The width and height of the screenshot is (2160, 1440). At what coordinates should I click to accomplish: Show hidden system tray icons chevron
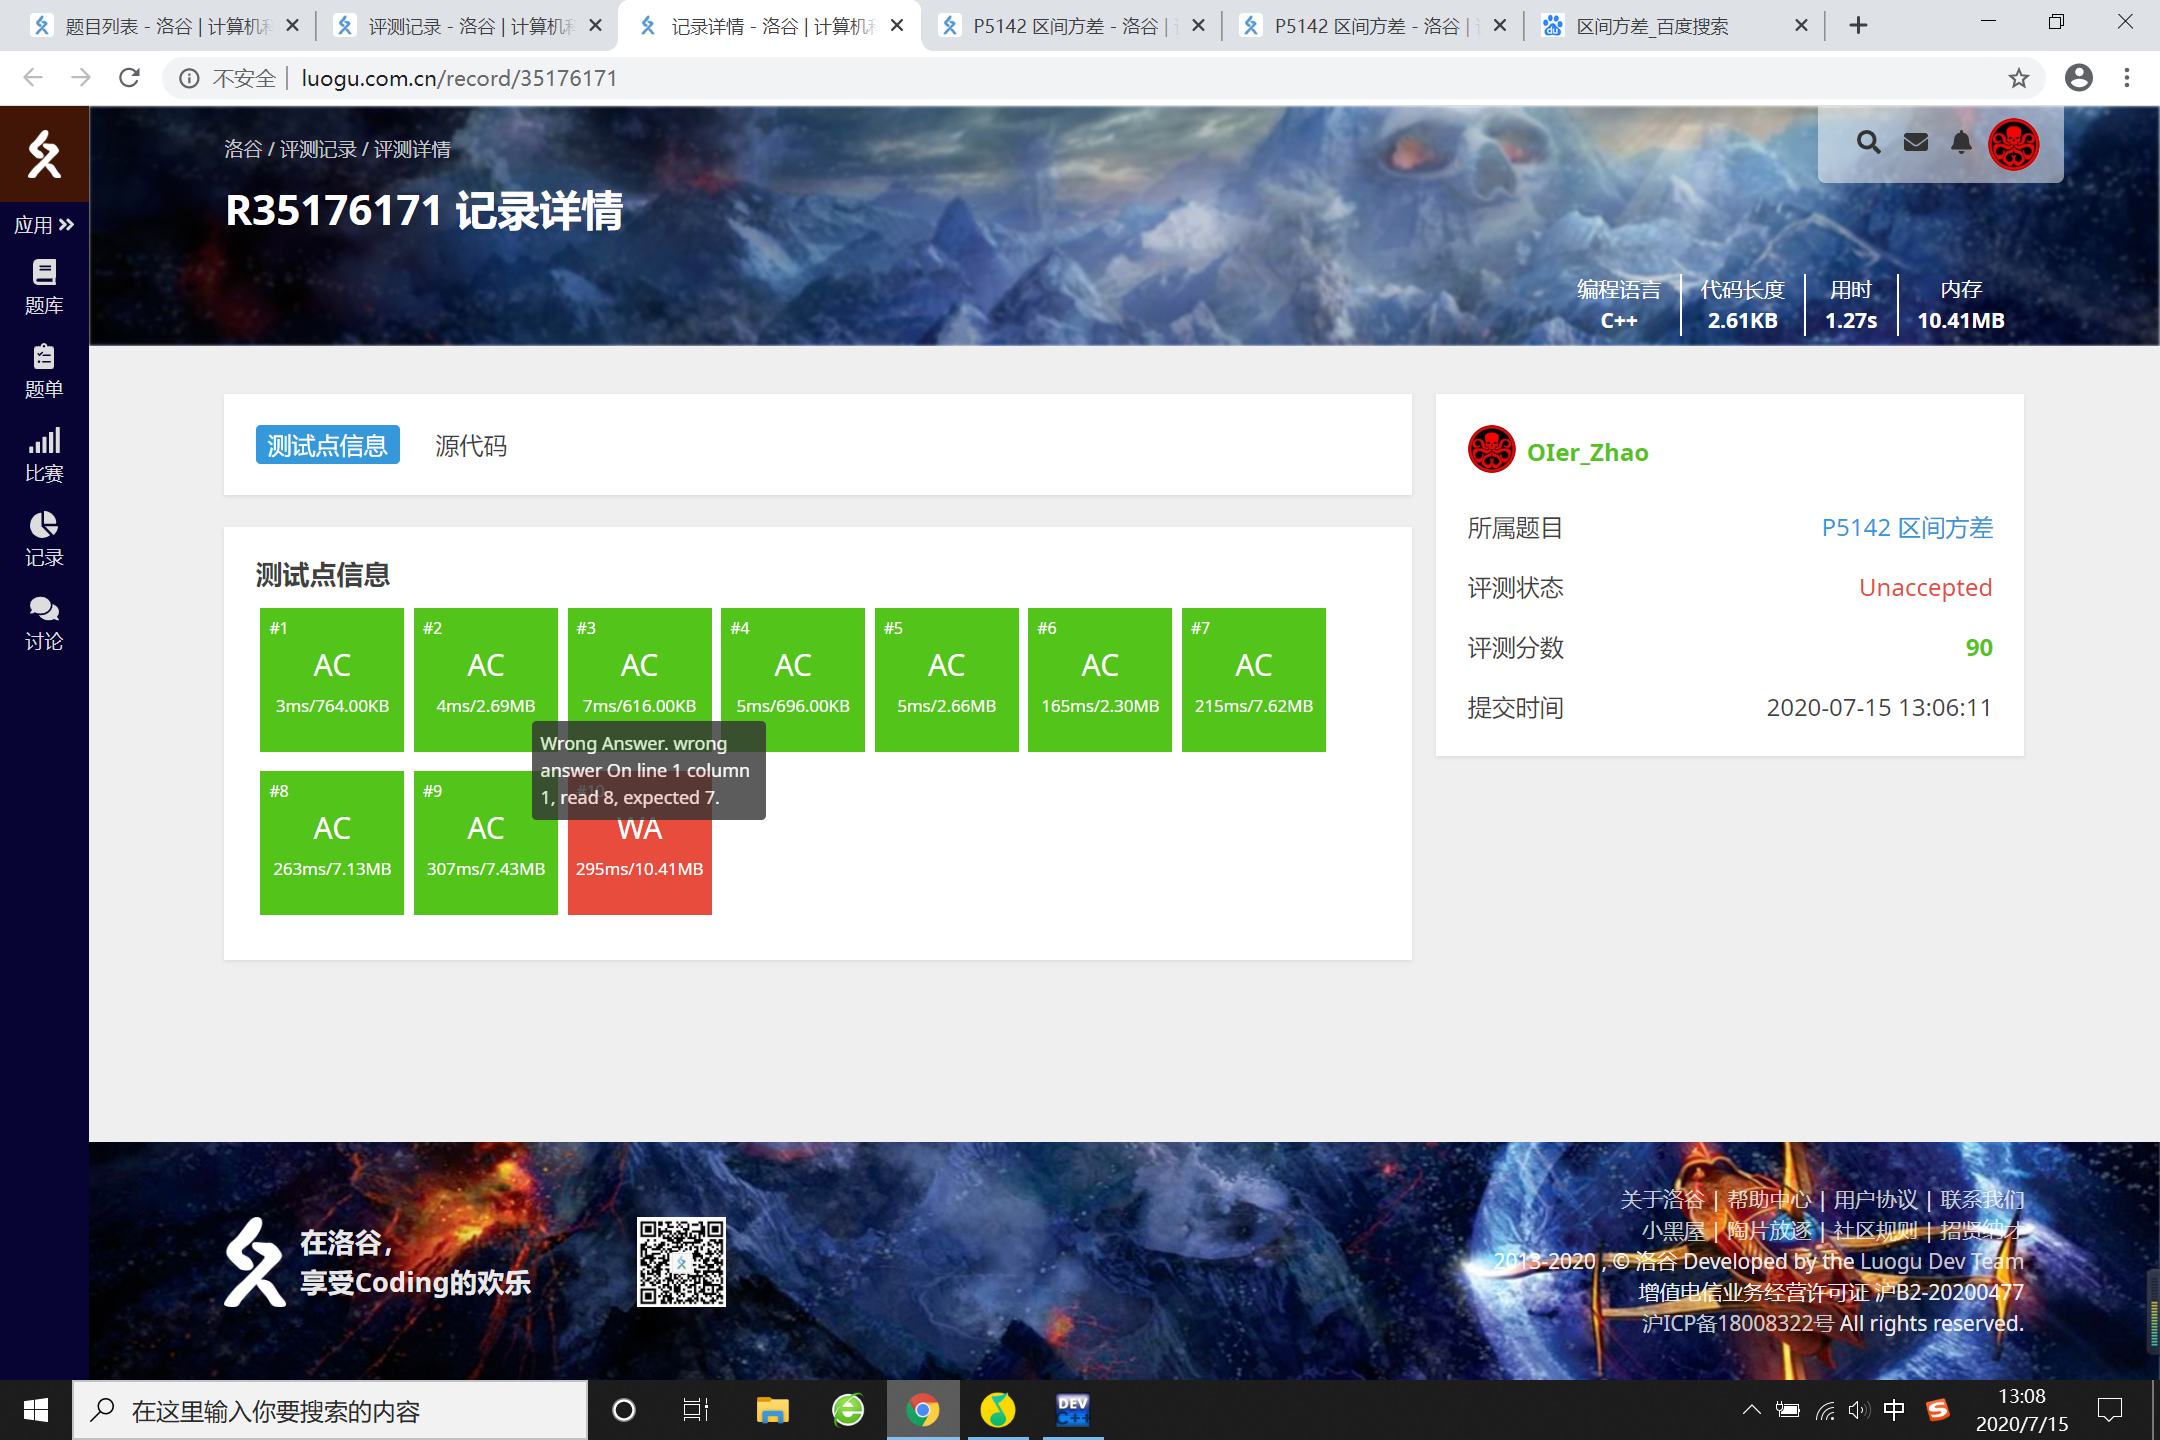1751,1410
